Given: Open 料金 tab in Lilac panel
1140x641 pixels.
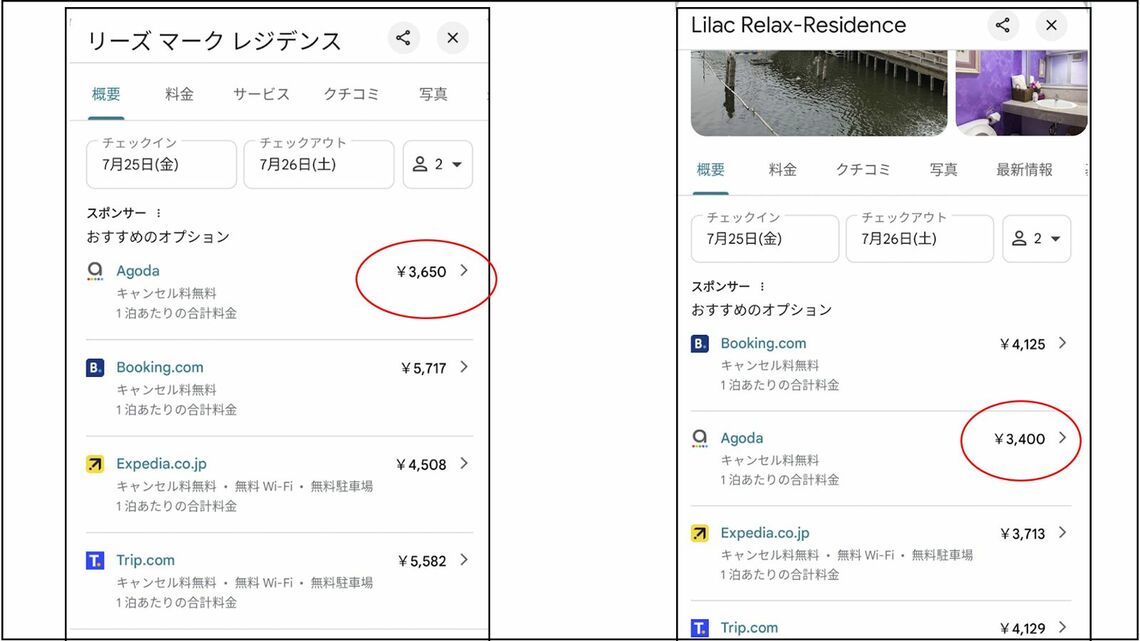Looking at the screenshot, I should [x=782, y=169].
